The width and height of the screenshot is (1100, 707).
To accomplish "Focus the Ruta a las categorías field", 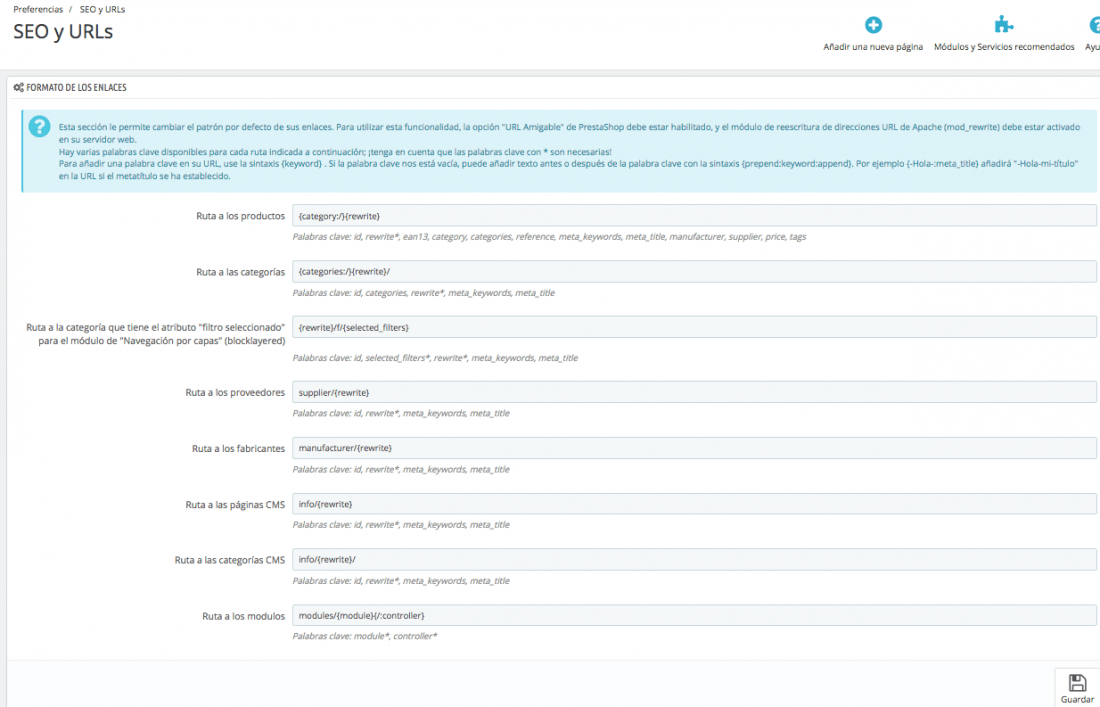I will point(694,271).
